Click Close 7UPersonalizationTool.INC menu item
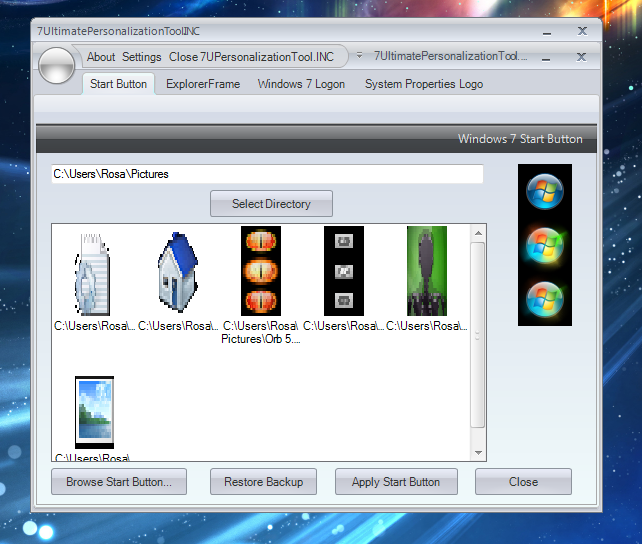 coord(251,57)
